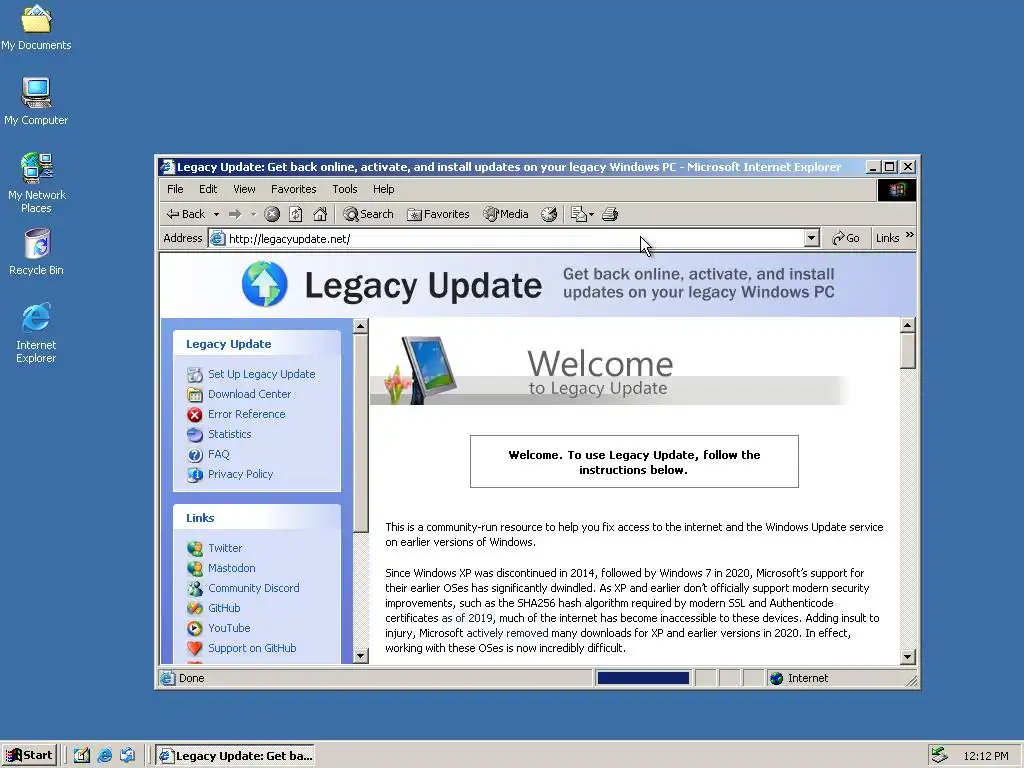Click the main content scroll down arrow
Viewport: 1024px width, 768px height.
[x=907, y=657]
